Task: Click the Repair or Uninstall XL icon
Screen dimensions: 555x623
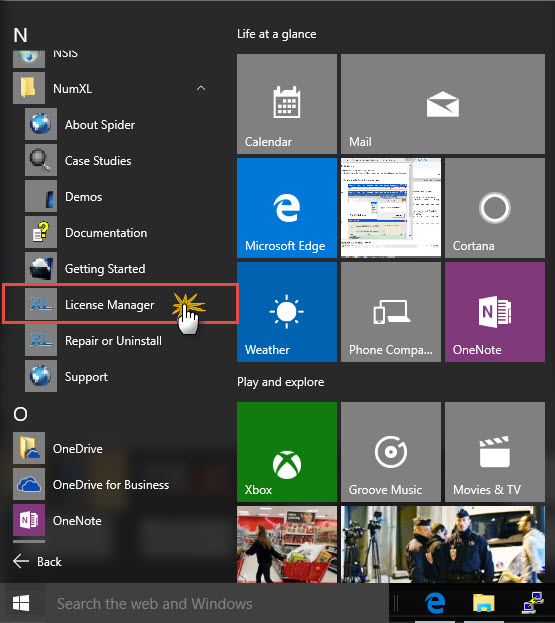Action: tap(41, 341)
